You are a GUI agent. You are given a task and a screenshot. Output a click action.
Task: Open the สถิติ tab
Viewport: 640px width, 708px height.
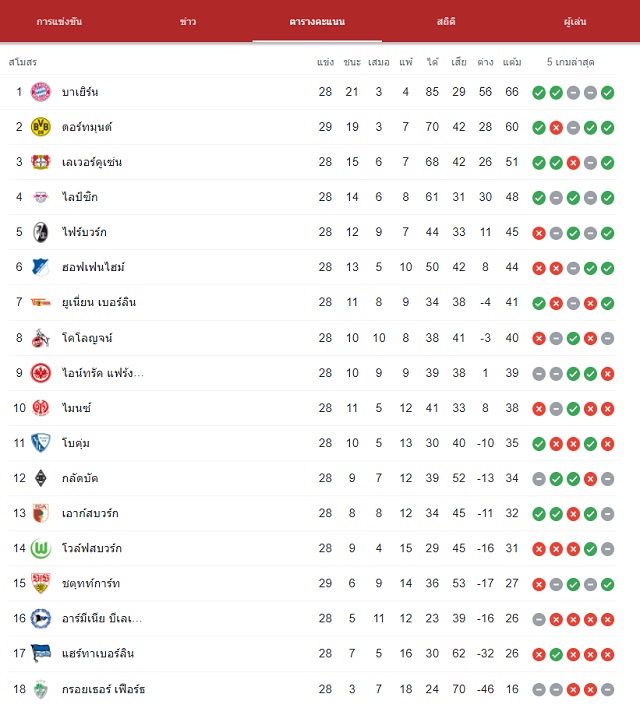[446, 21]
